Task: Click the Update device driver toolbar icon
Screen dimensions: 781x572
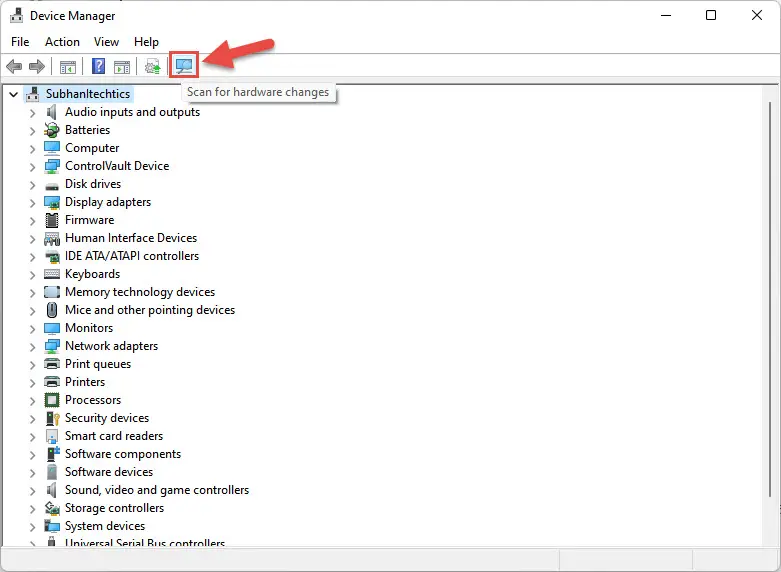Action: [152, 66]
